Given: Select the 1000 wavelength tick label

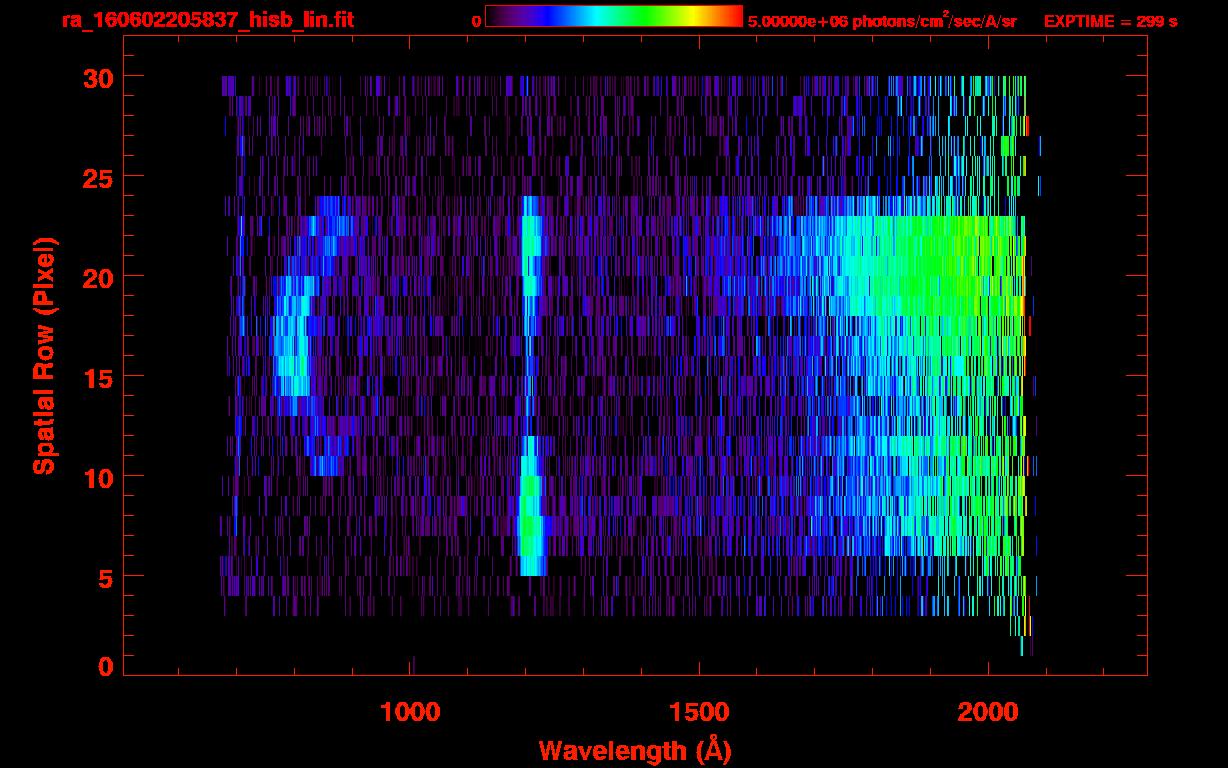Looking at the screenshot, I should [410, 712].
